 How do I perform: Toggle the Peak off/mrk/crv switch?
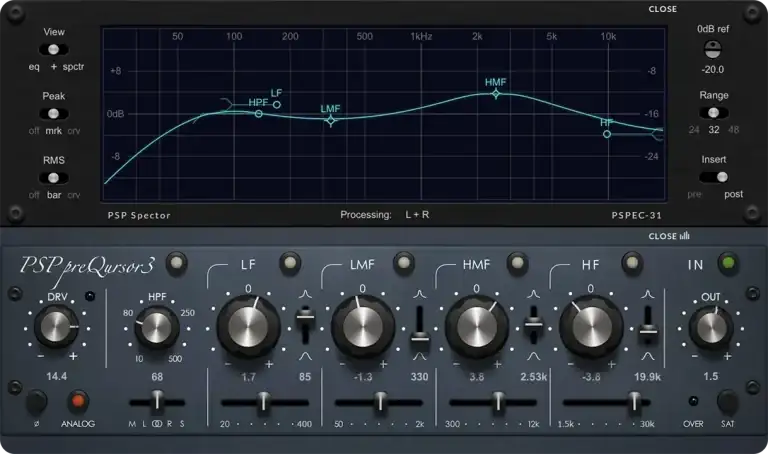[x=53, y=114]
